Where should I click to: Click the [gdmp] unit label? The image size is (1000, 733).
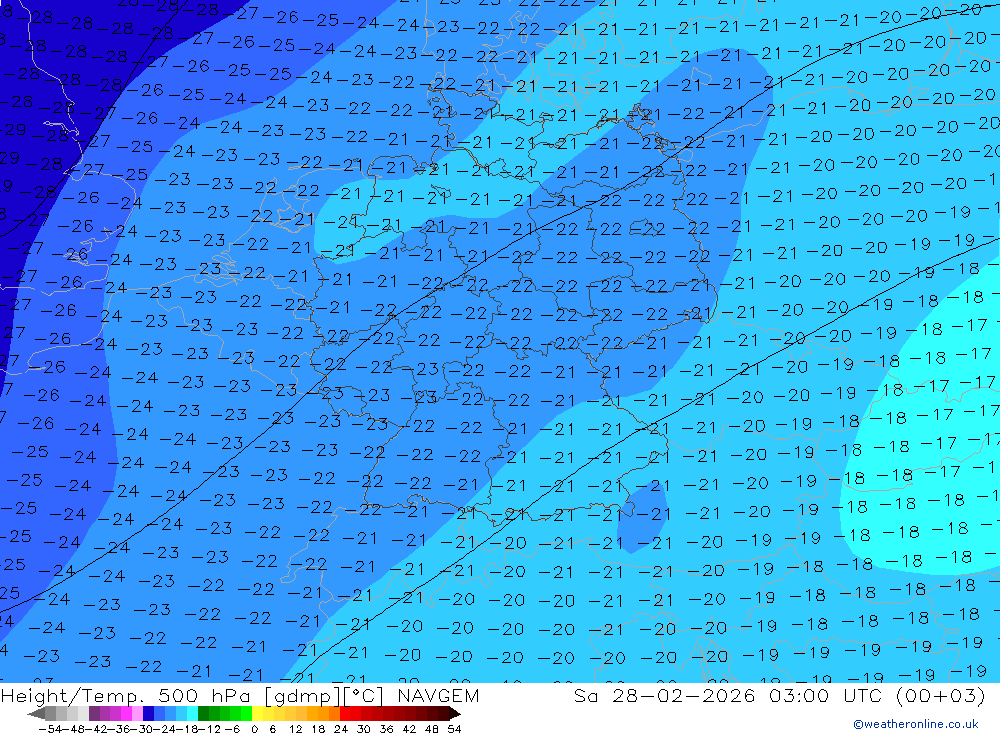point(303,696)
